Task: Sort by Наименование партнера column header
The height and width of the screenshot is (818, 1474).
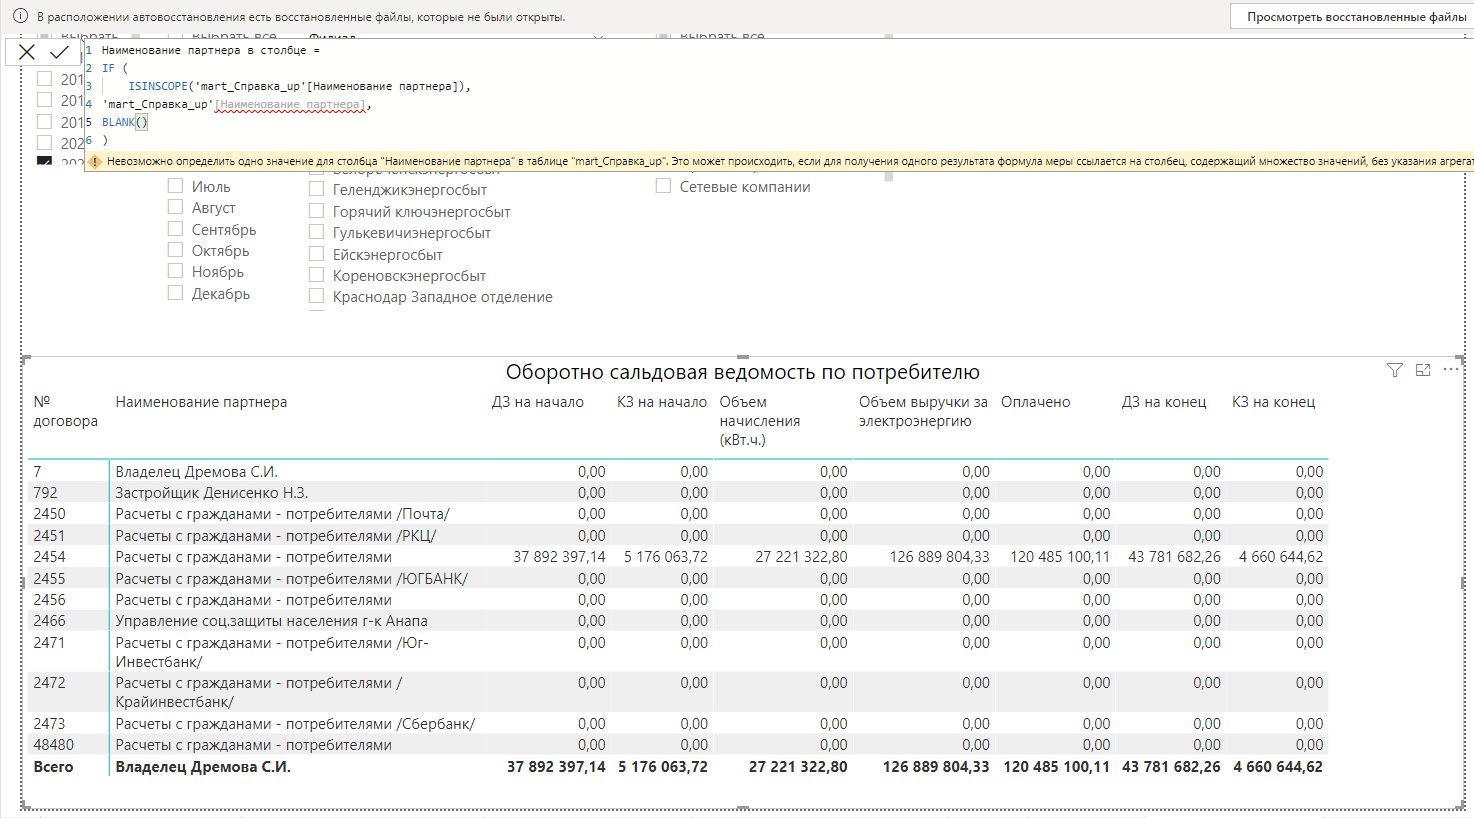Action: (x=201, y=402)
